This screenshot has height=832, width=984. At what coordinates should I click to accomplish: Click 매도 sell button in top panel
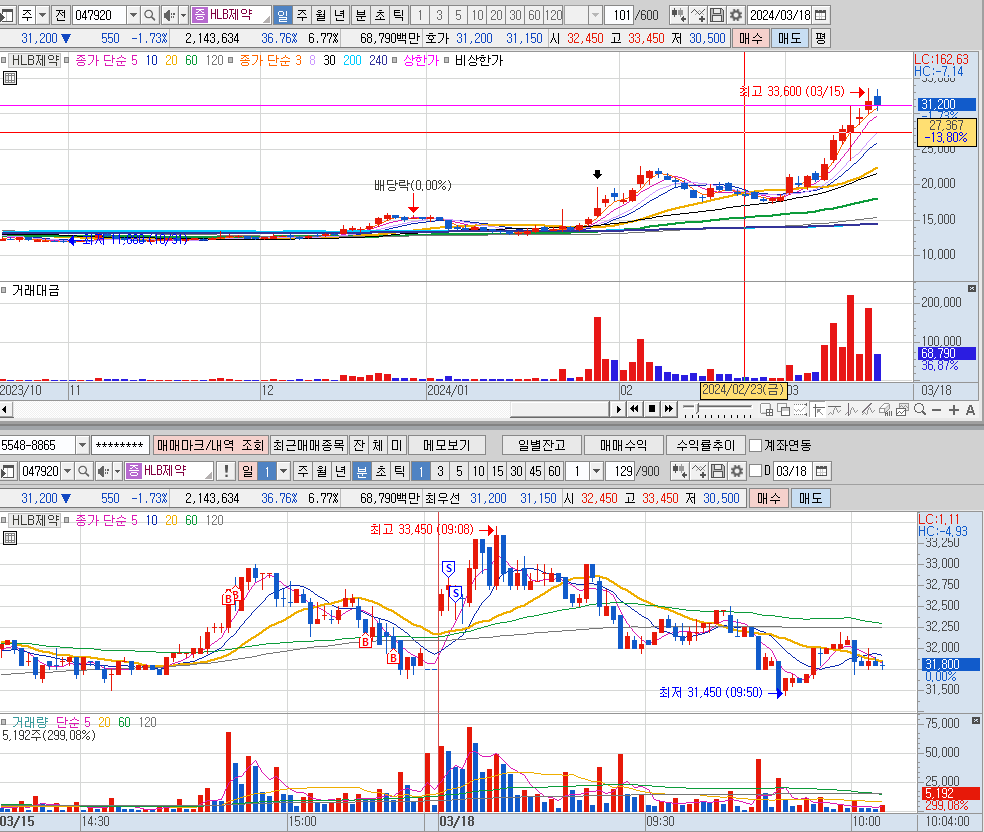[789, 38]
